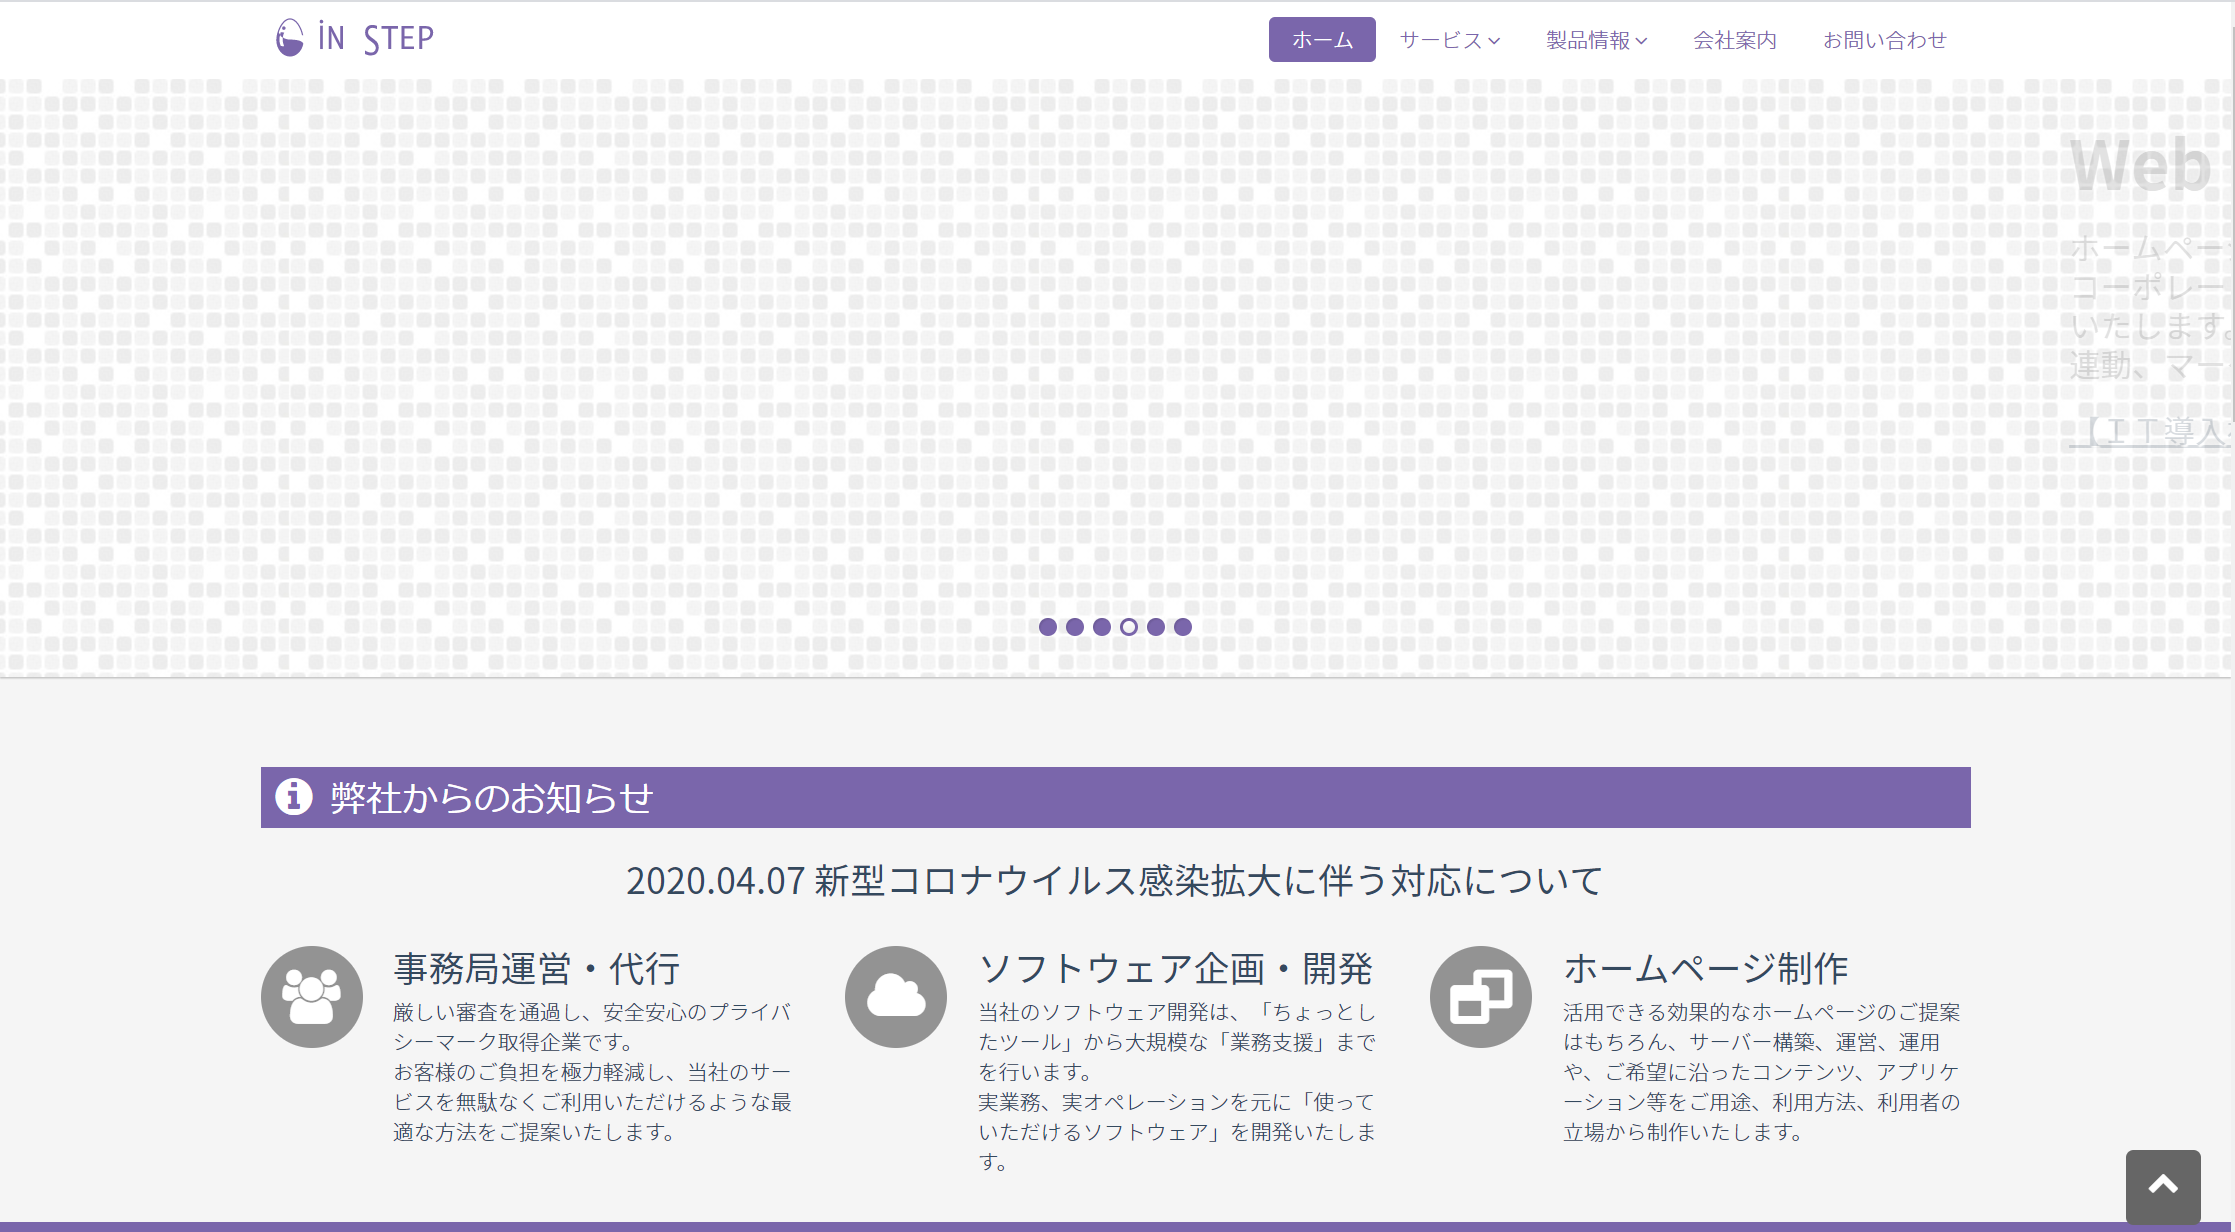Expand the 製品情報 dropdown menu
This screenshot has width=2235, height=1232.
point(1596,40)
